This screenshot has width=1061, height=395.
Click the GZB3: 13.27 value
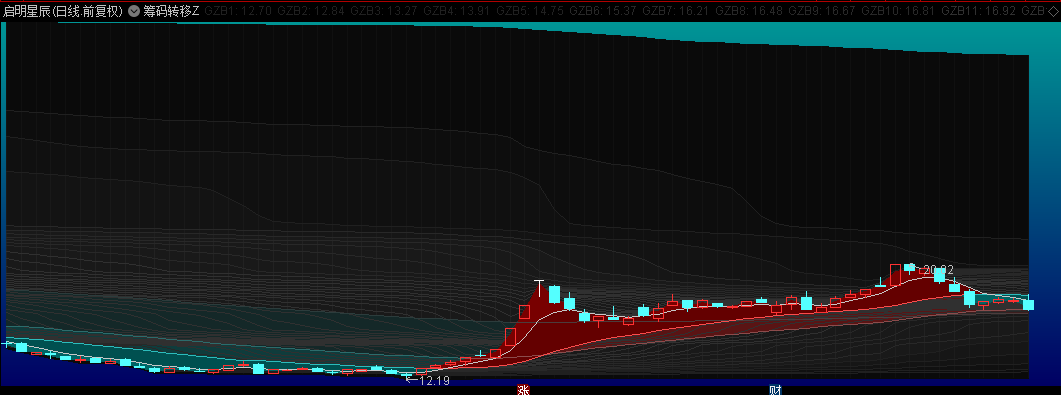point(385,11)
